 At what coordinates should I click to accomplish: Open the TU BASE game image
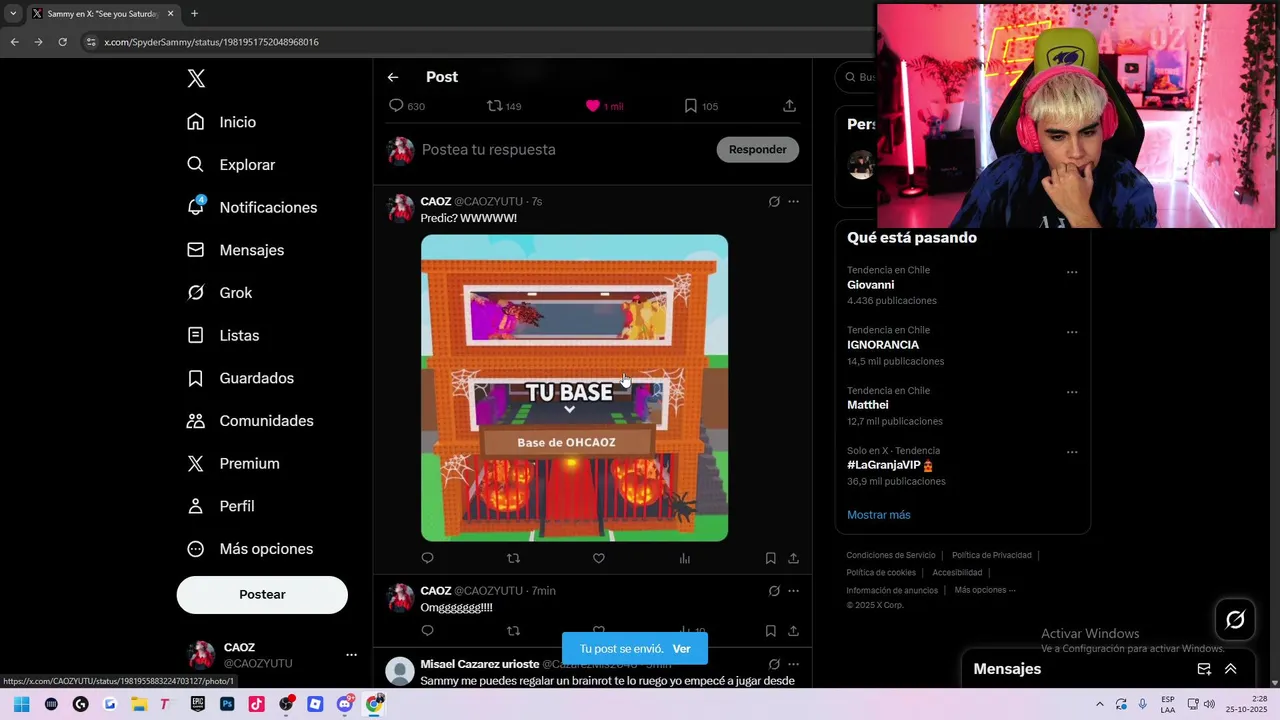click(574, 388)
